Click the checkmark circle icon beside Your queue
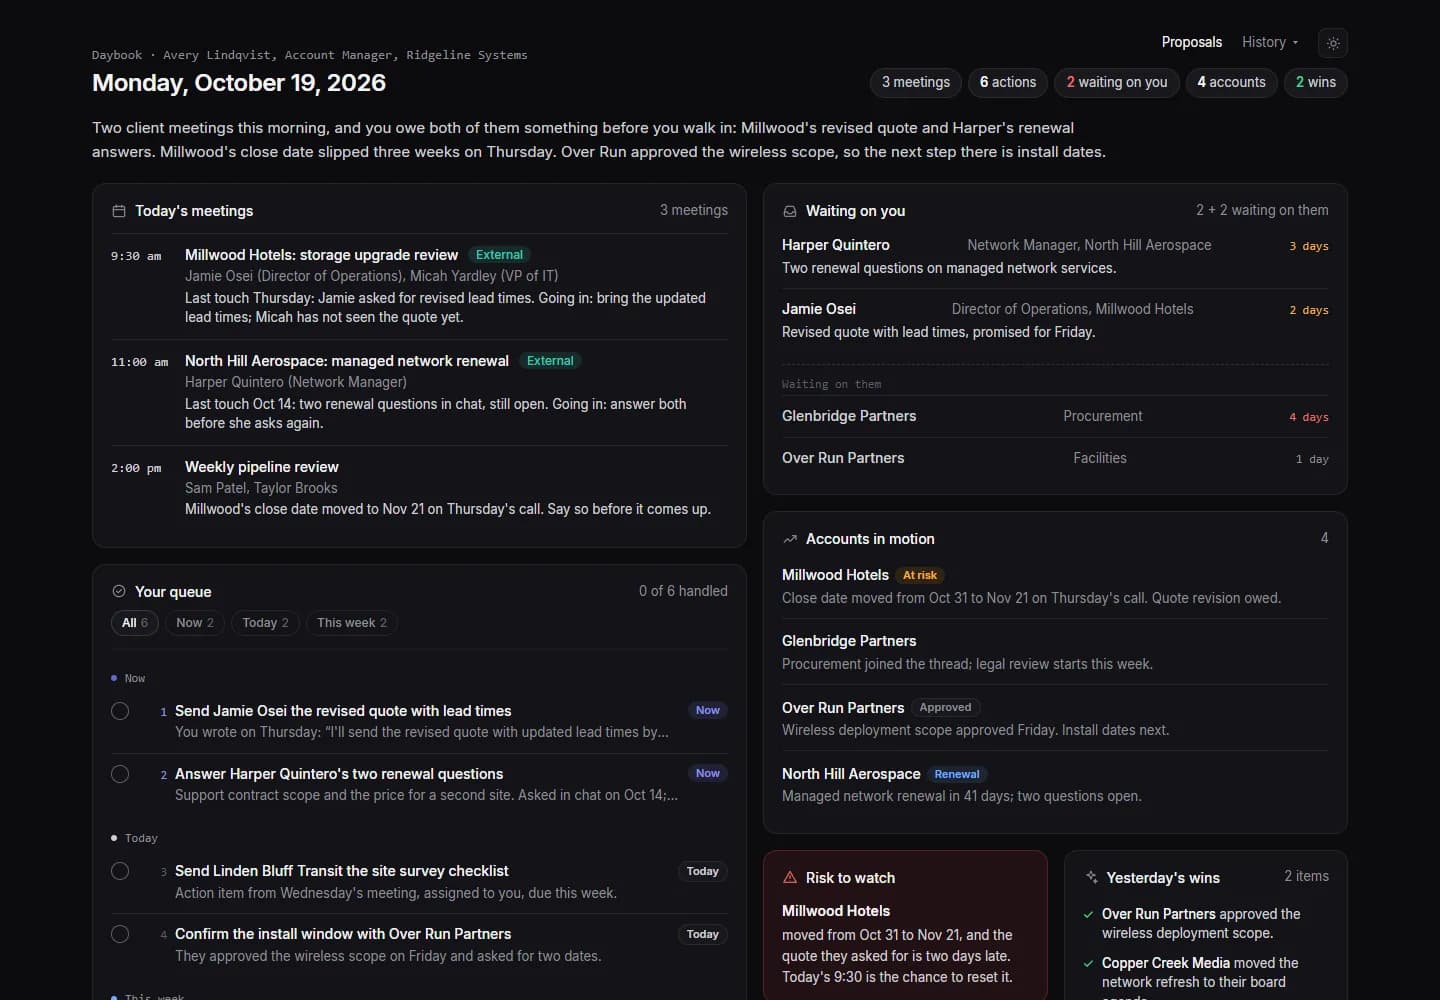This screenshot has width=1440, height=1000. click(x=119, y=591)
